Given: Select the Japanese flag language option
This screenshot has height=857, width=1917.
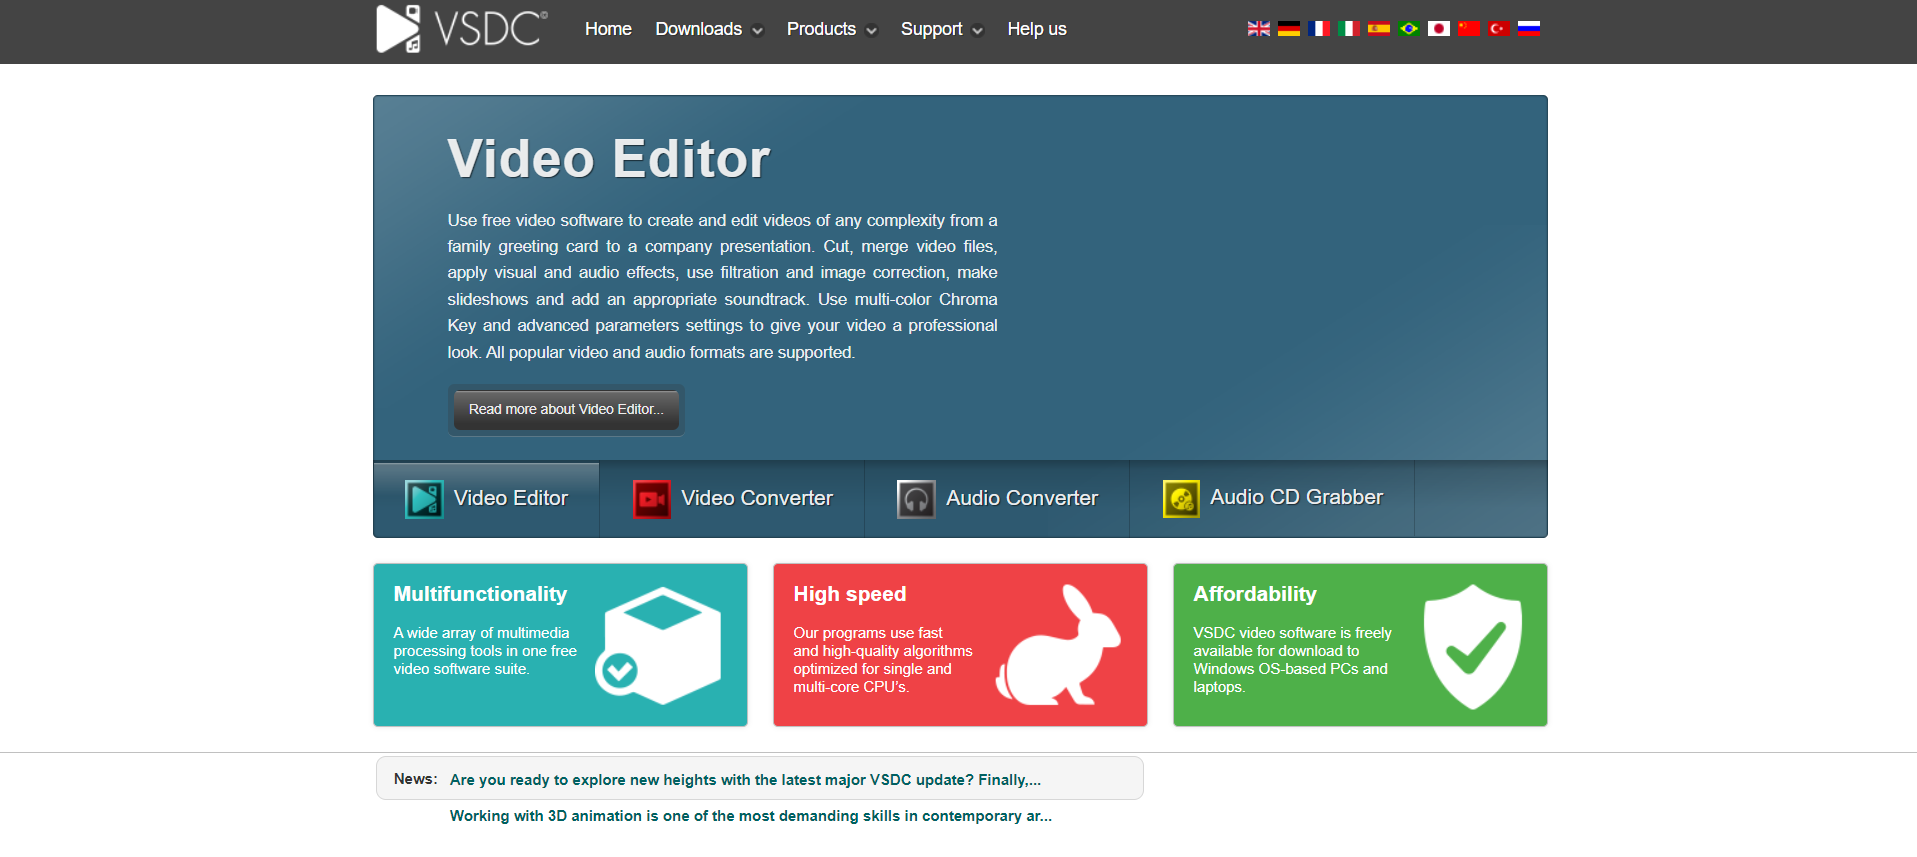Looking at the screenshot, I should tap(1439, 28).
